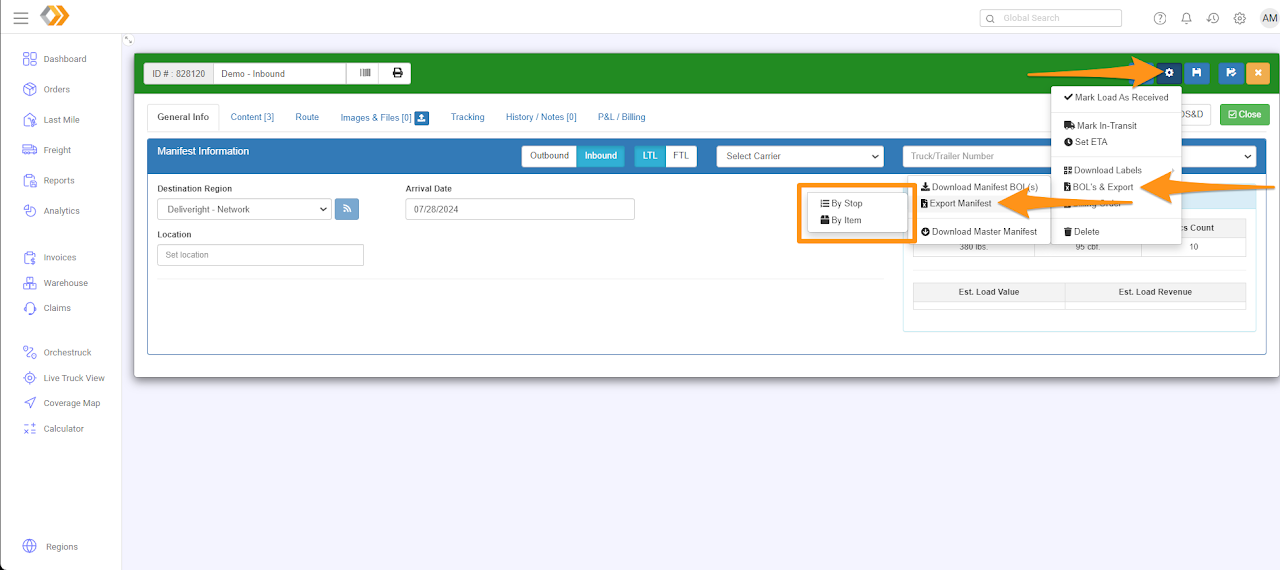Select Delete from the actions menu
1280x570 pixels.
click(1116, 232)
